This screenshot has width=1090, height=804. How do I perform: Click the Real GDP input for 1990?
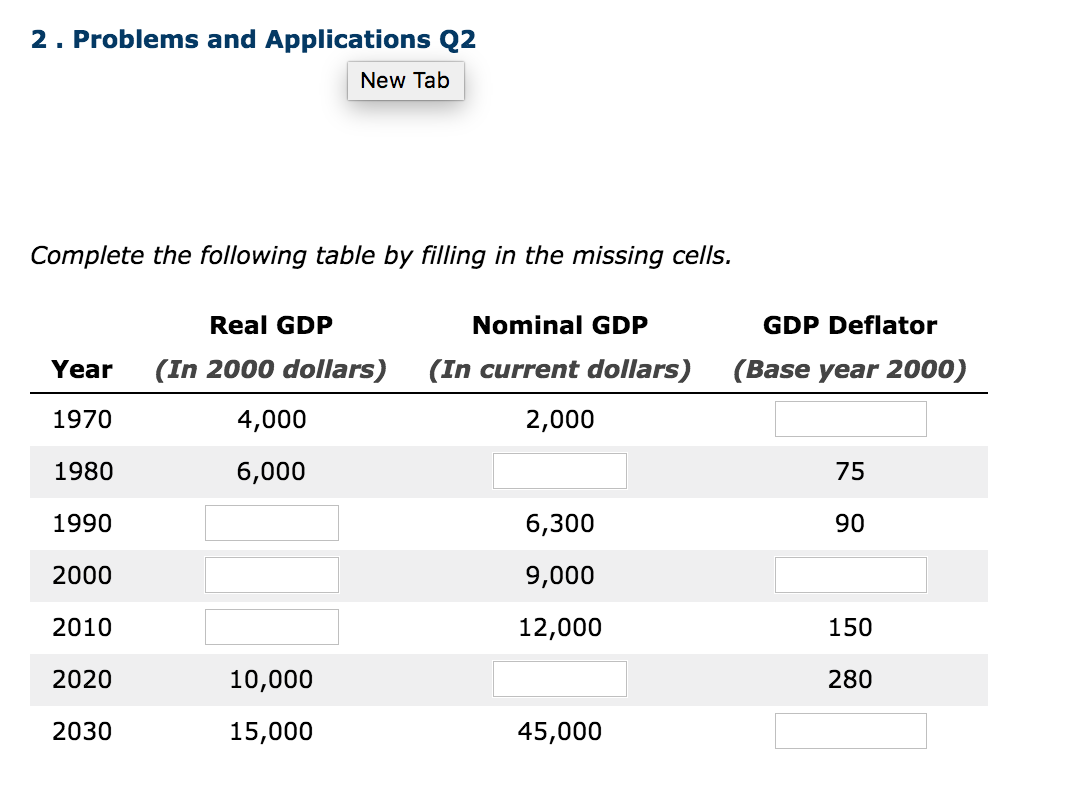coord(271,522)
